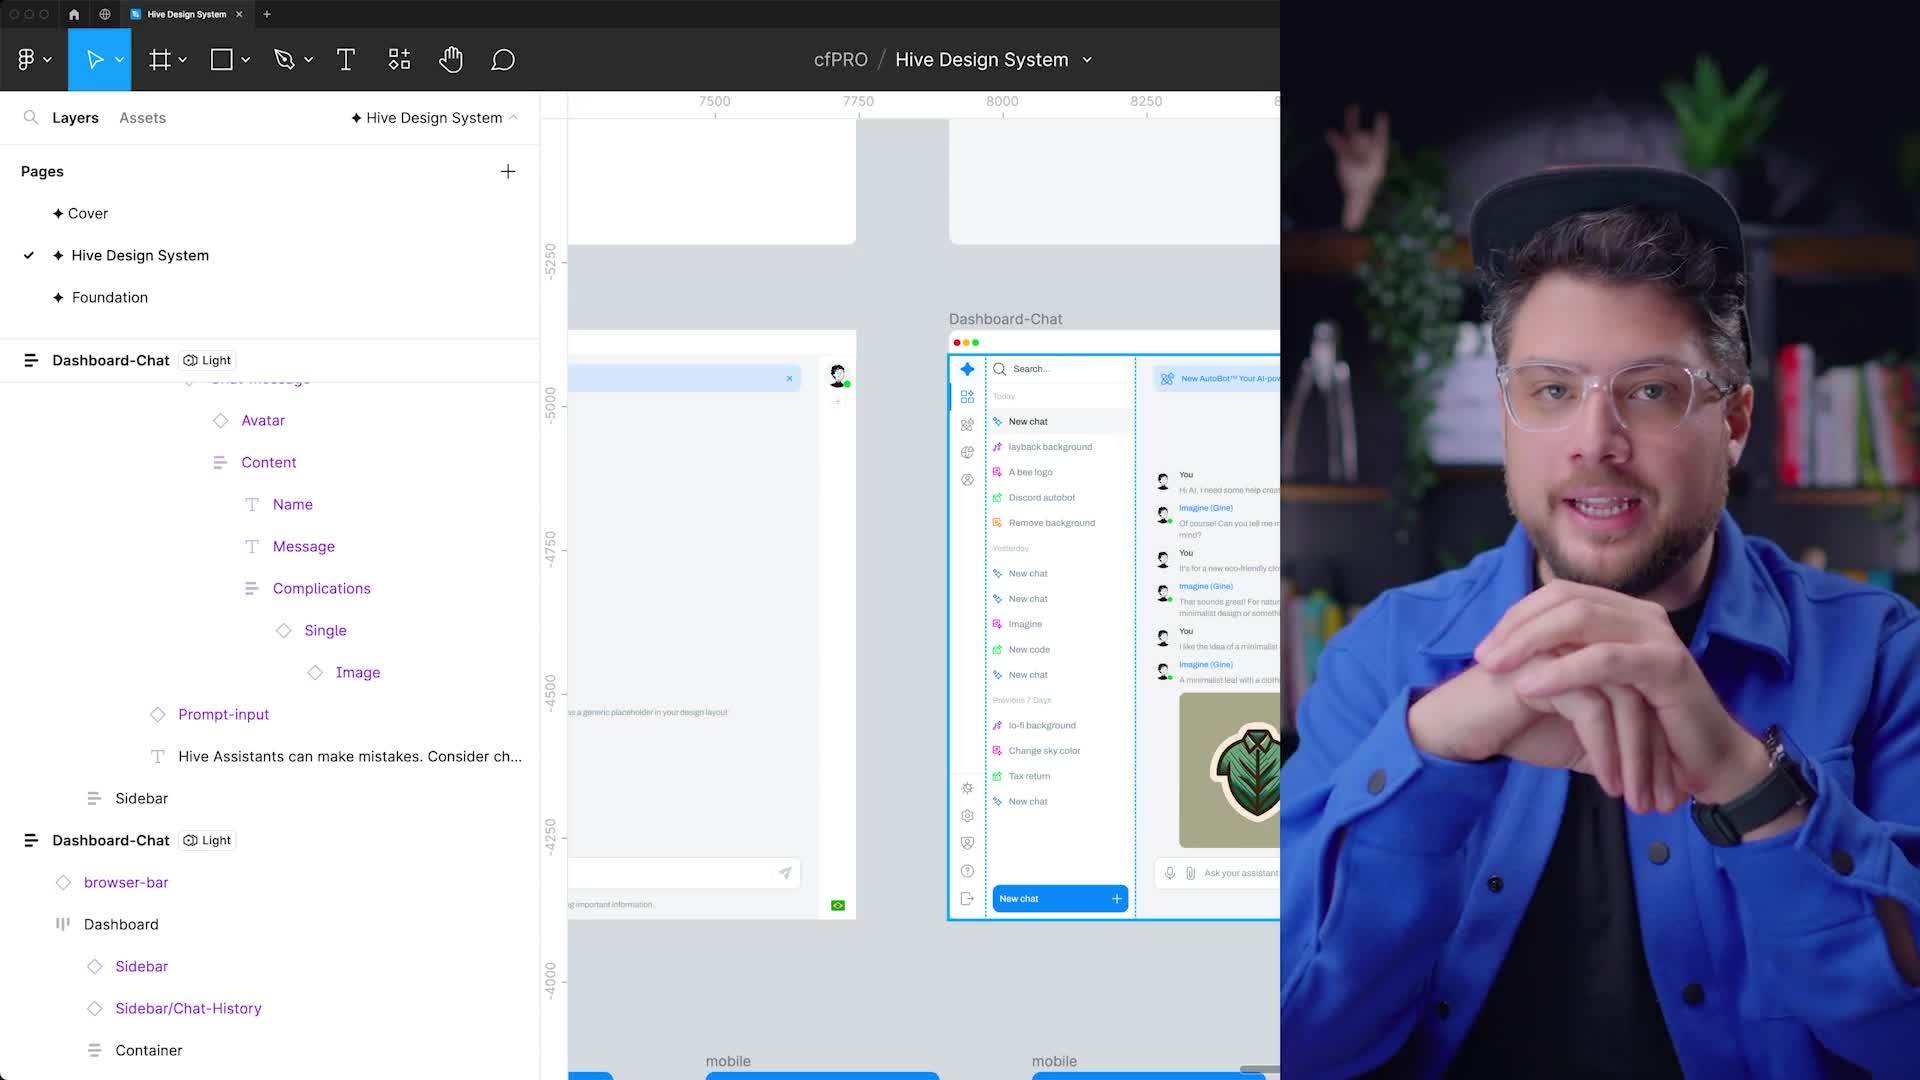Switch to the Layers tab
Screen dimensions: 1920x1080
(x=75, y=118)
